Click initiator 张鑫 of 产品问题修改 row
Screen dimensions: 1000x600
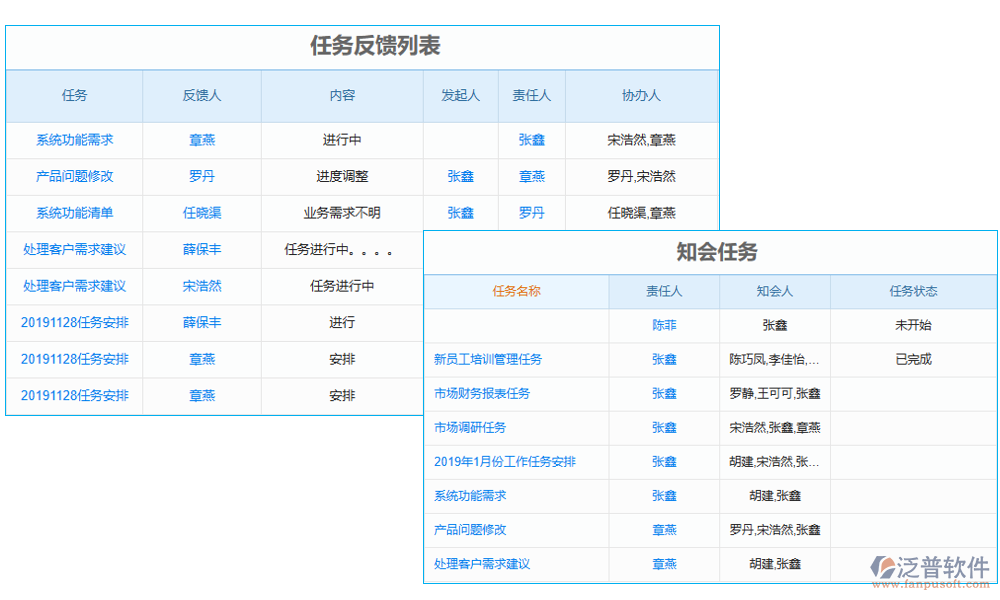point(460,176)
